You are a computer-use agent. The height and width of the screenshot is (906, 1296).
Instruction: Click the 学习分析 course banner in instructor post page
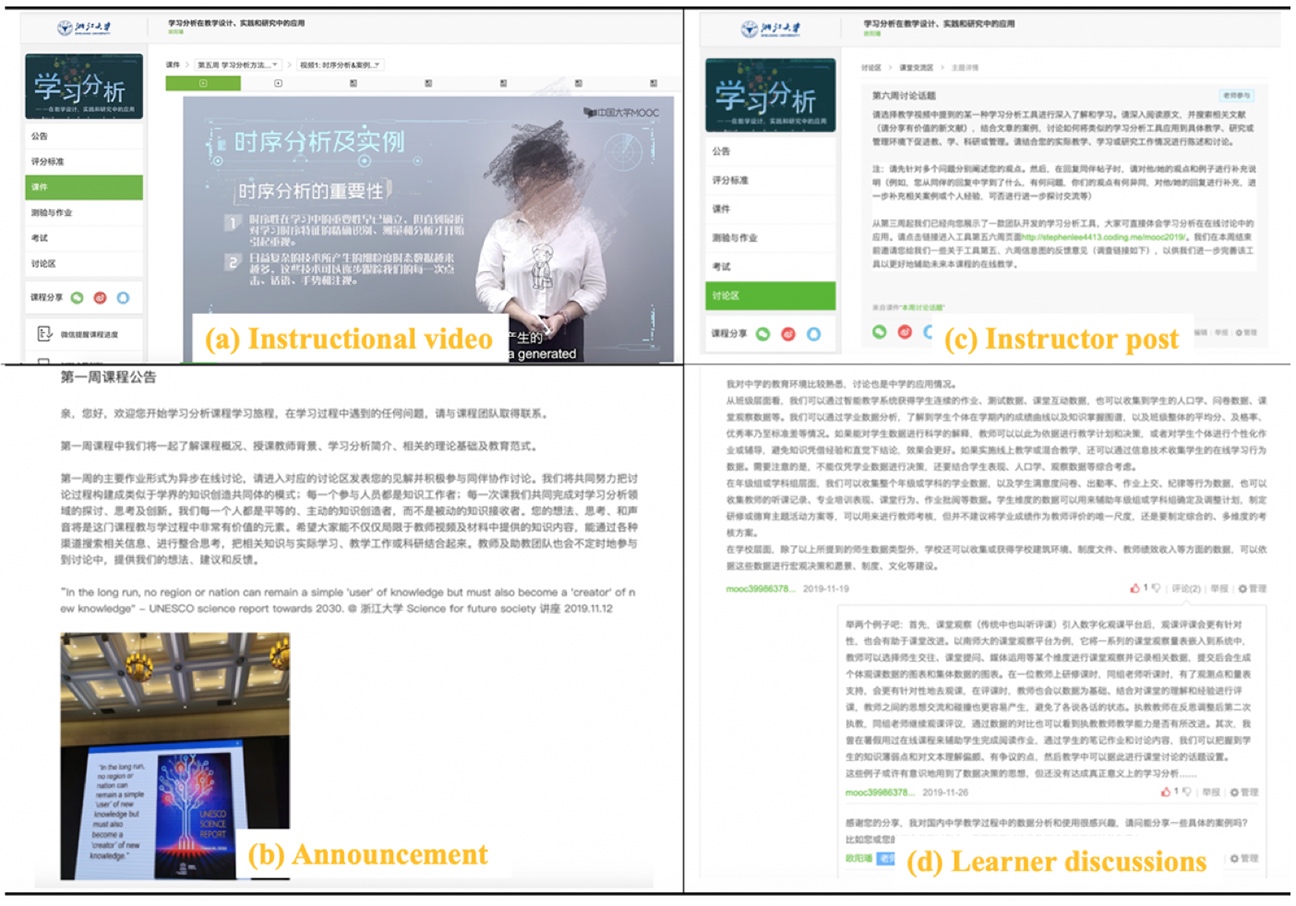[770, 95]
